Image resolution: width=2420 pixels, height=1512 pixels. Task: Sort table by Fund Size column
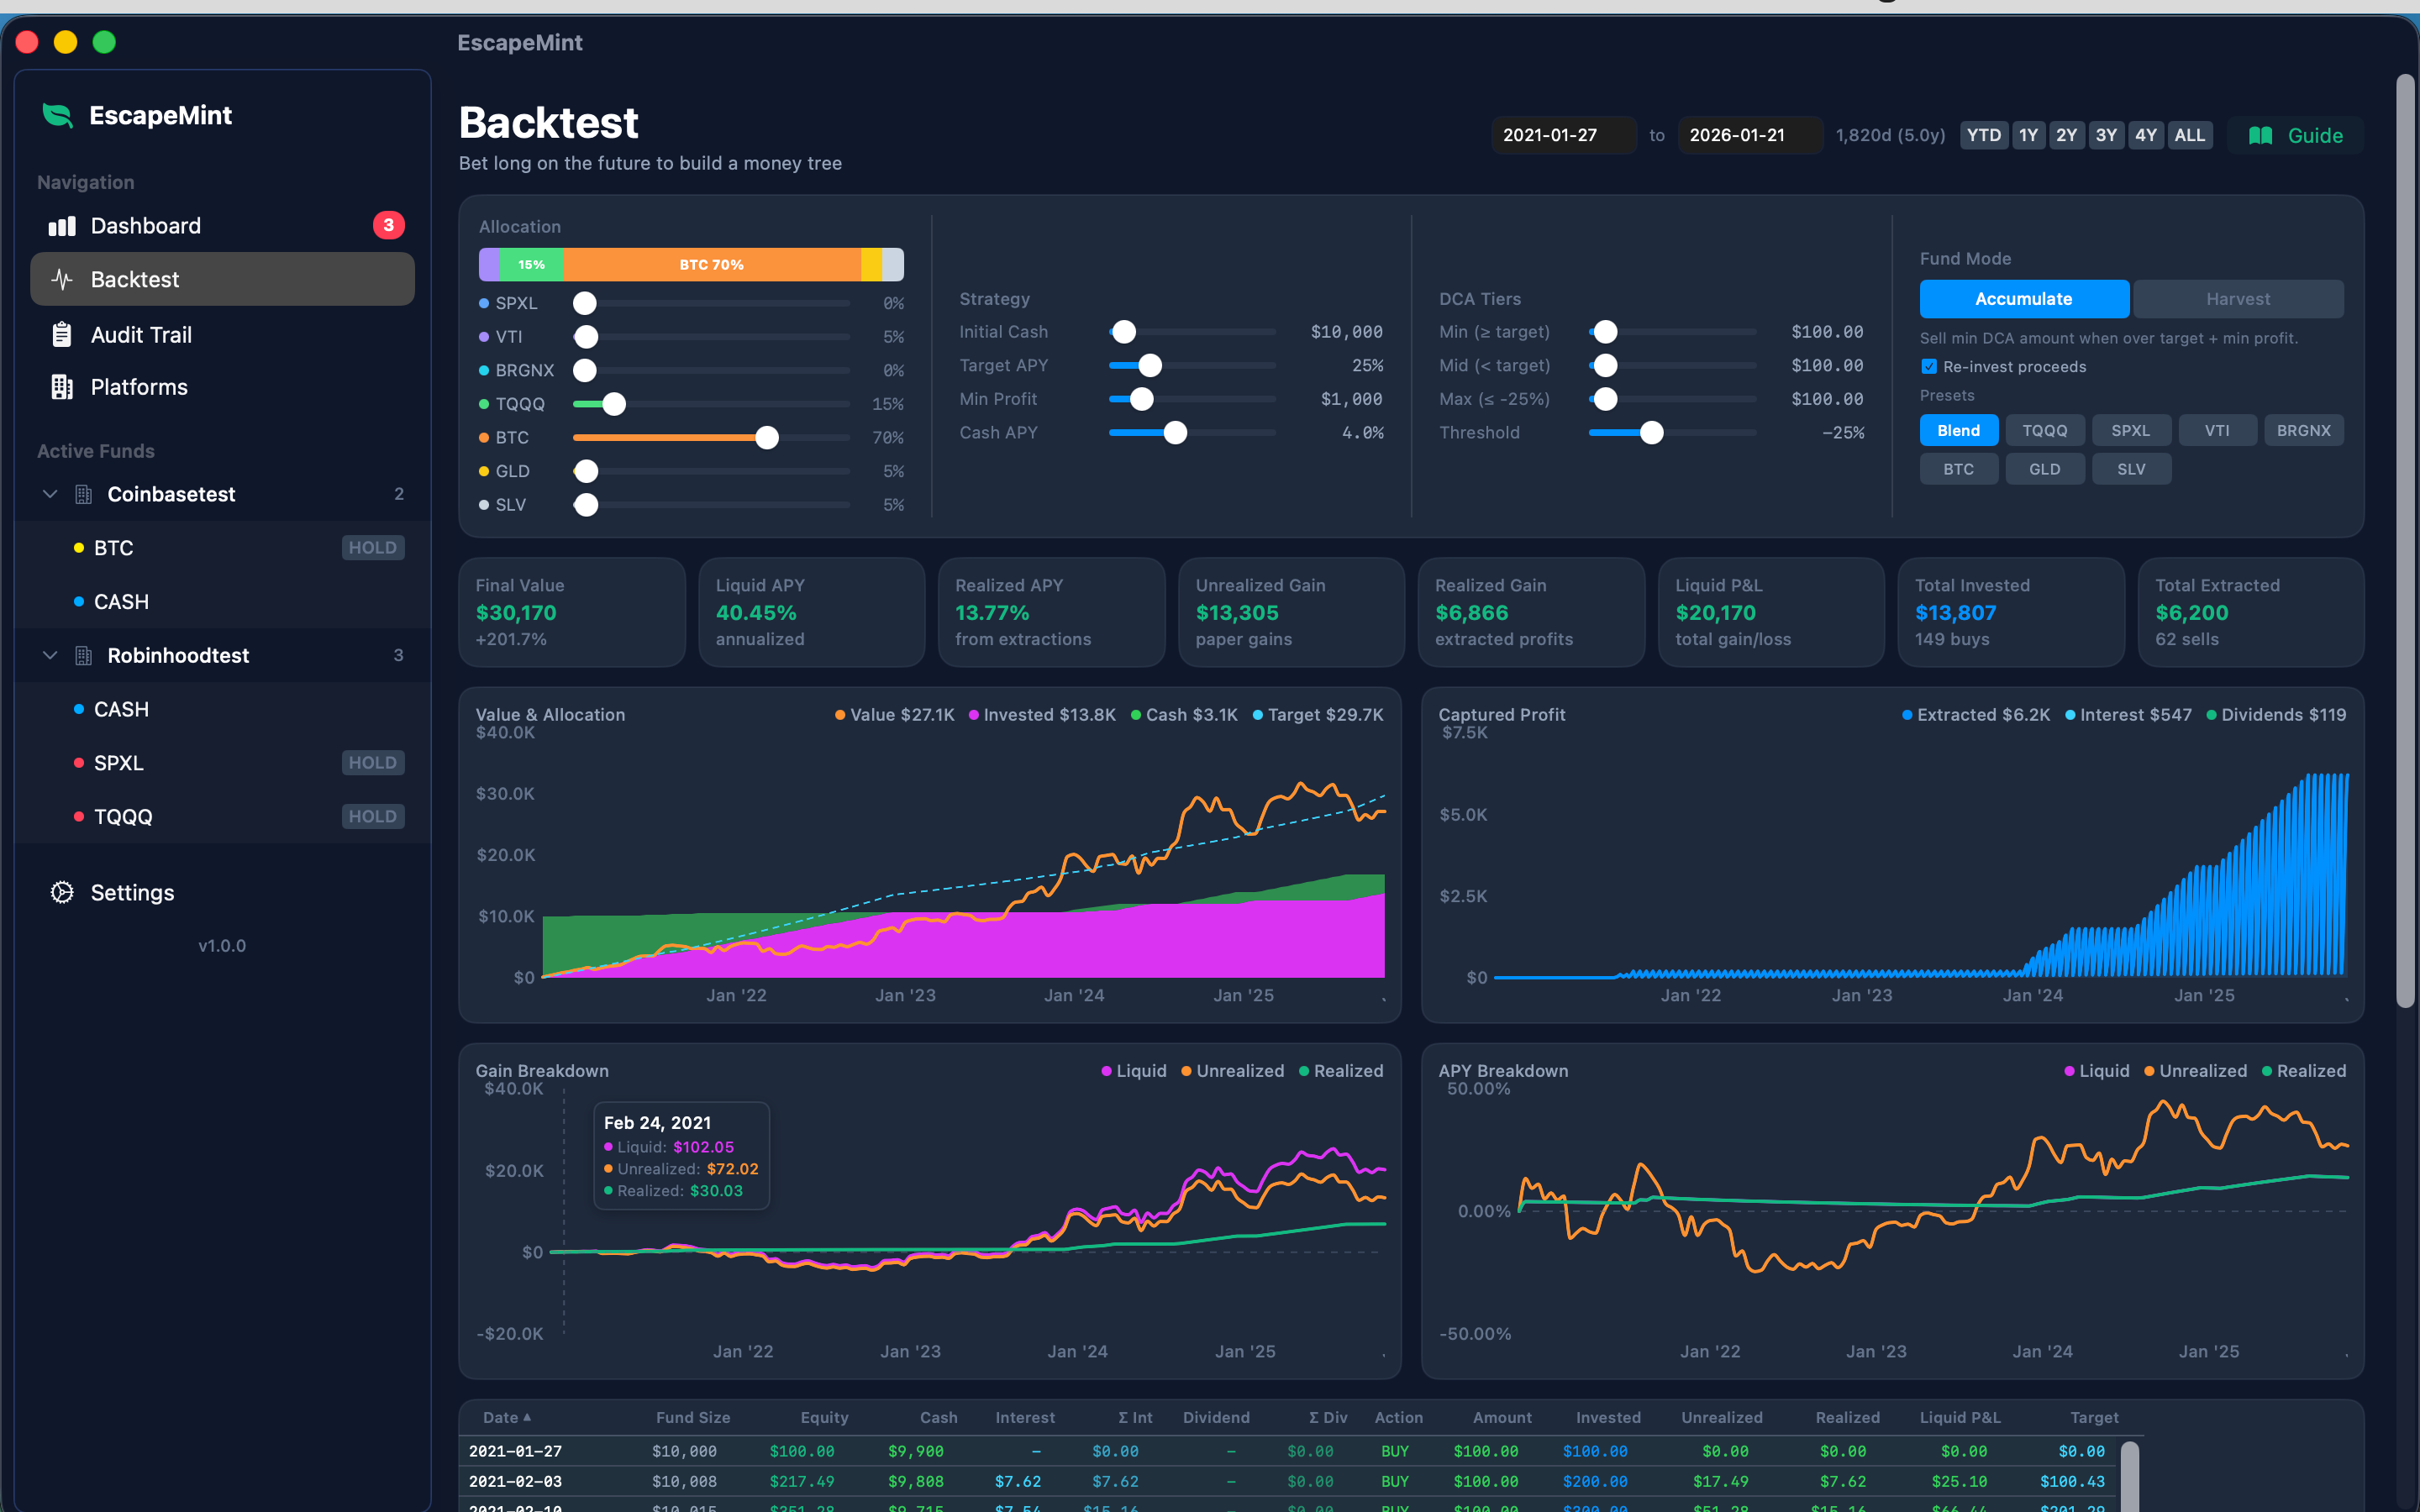tap(693, 1417)
